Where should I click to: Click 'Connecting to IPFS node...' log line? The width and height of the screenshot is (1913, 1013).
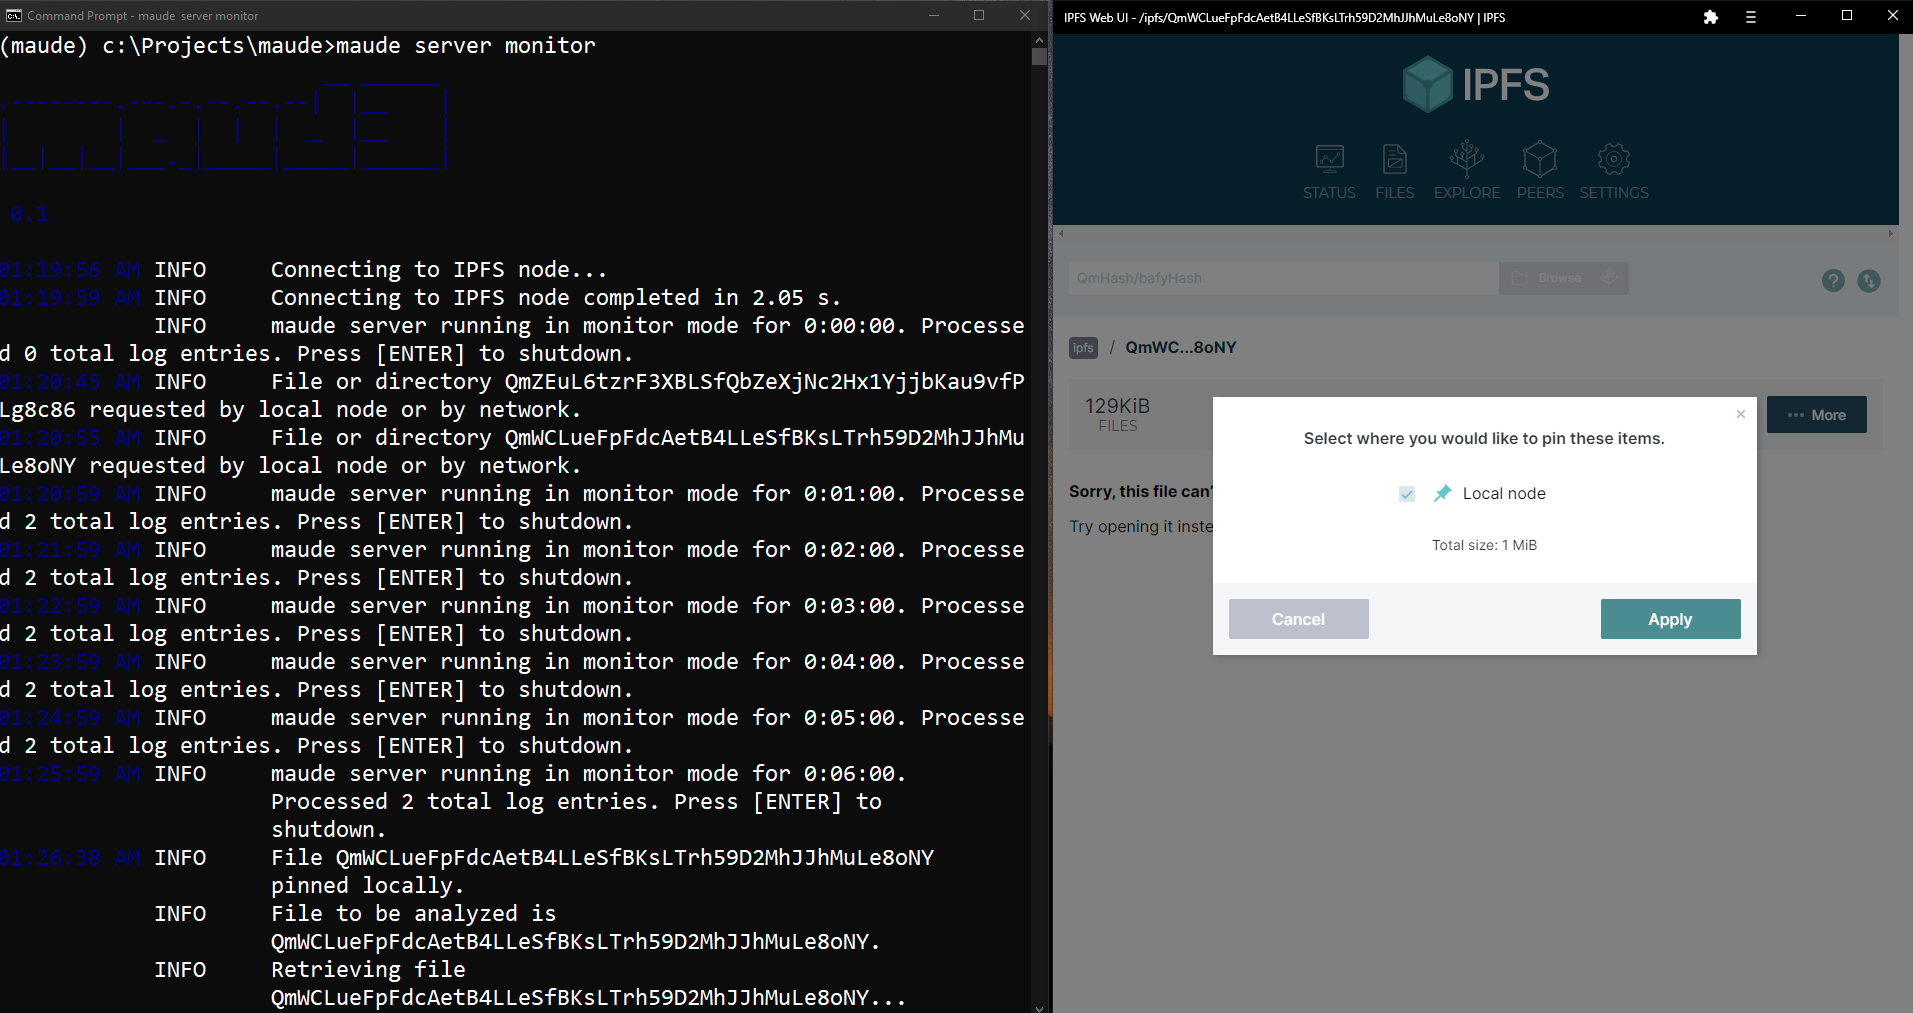[x=438, y=270]
